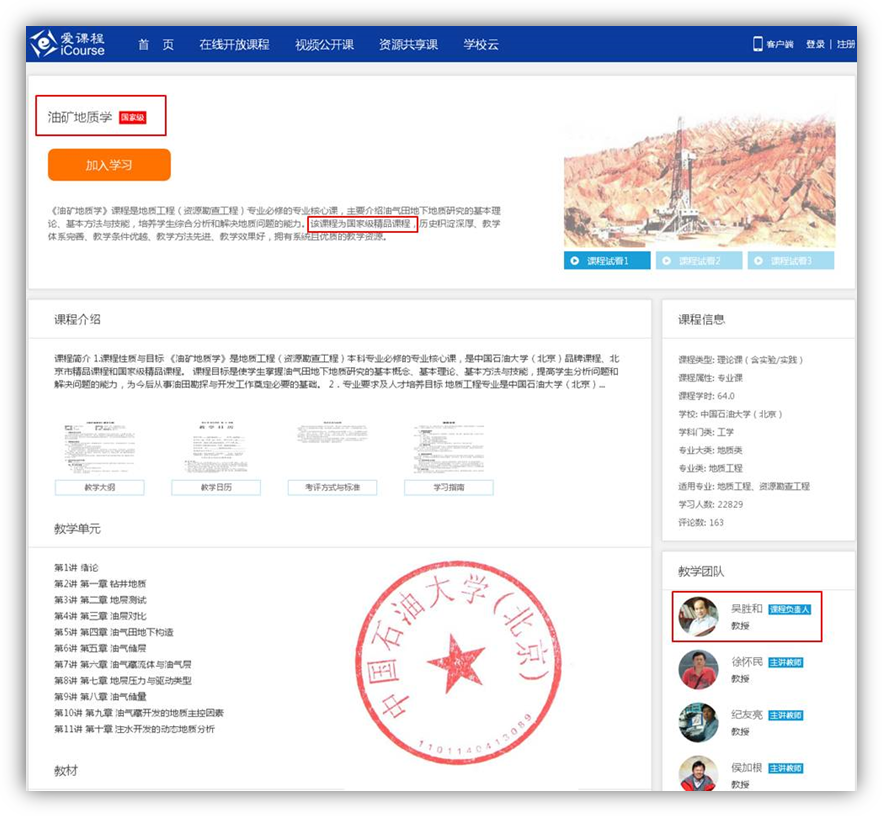Click the orange 加入学习 button
882x816 pixels.
[109, 165]
